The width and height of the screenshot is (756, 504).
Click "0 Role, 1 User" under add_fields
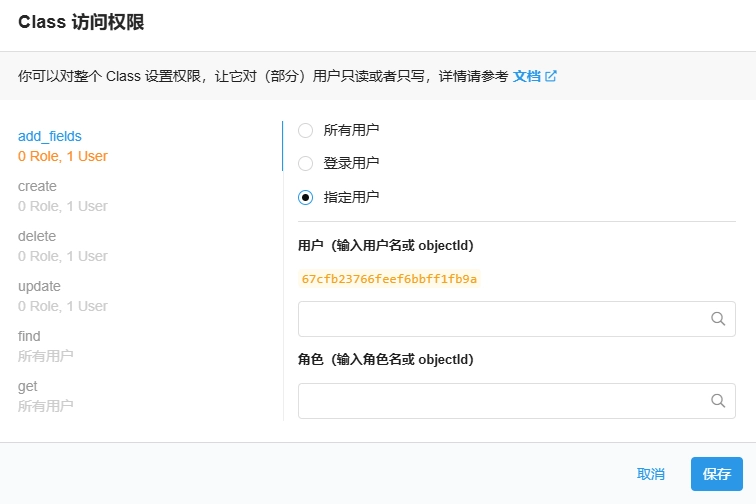[63, 156]
